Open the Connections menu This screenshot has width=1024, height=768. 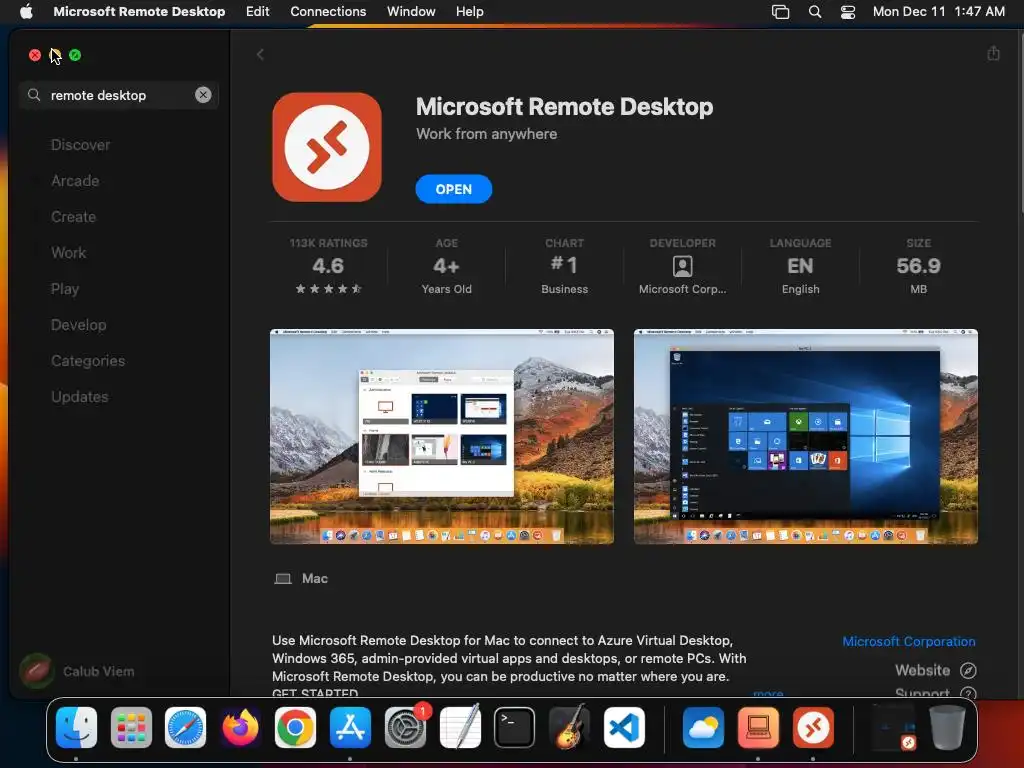tap(328, 11)
